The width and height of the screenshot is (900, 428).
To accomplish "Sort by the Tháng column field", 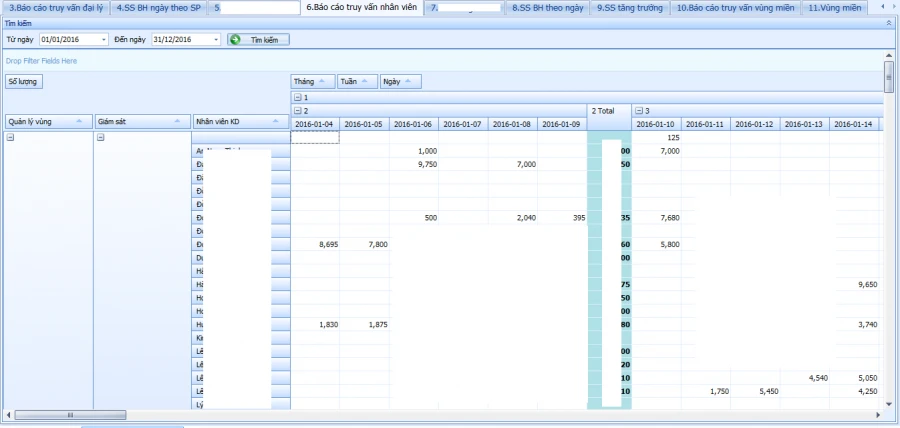I will click(313, 81).
